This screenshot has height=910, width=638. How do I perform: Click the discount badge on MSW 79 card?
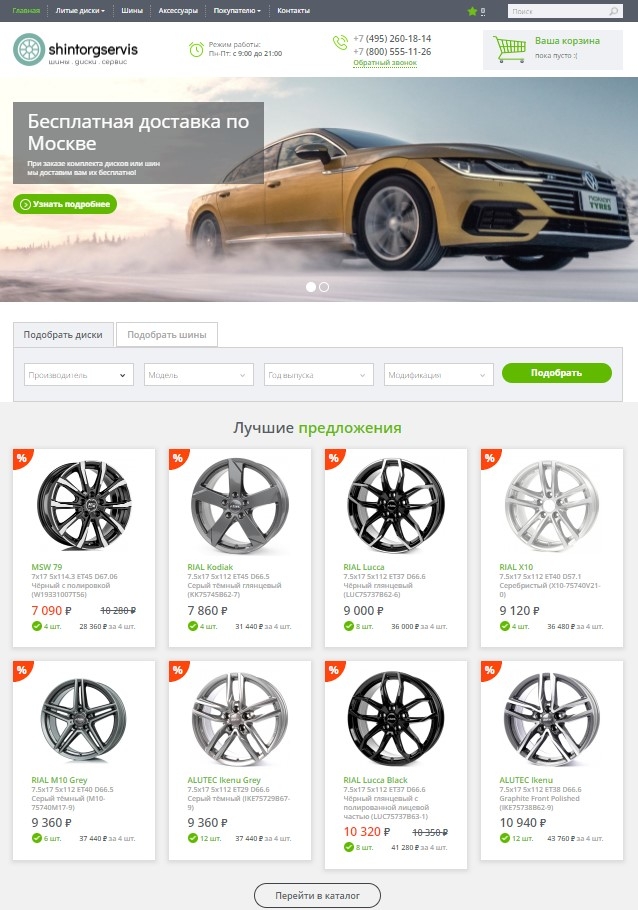point(21,458)
